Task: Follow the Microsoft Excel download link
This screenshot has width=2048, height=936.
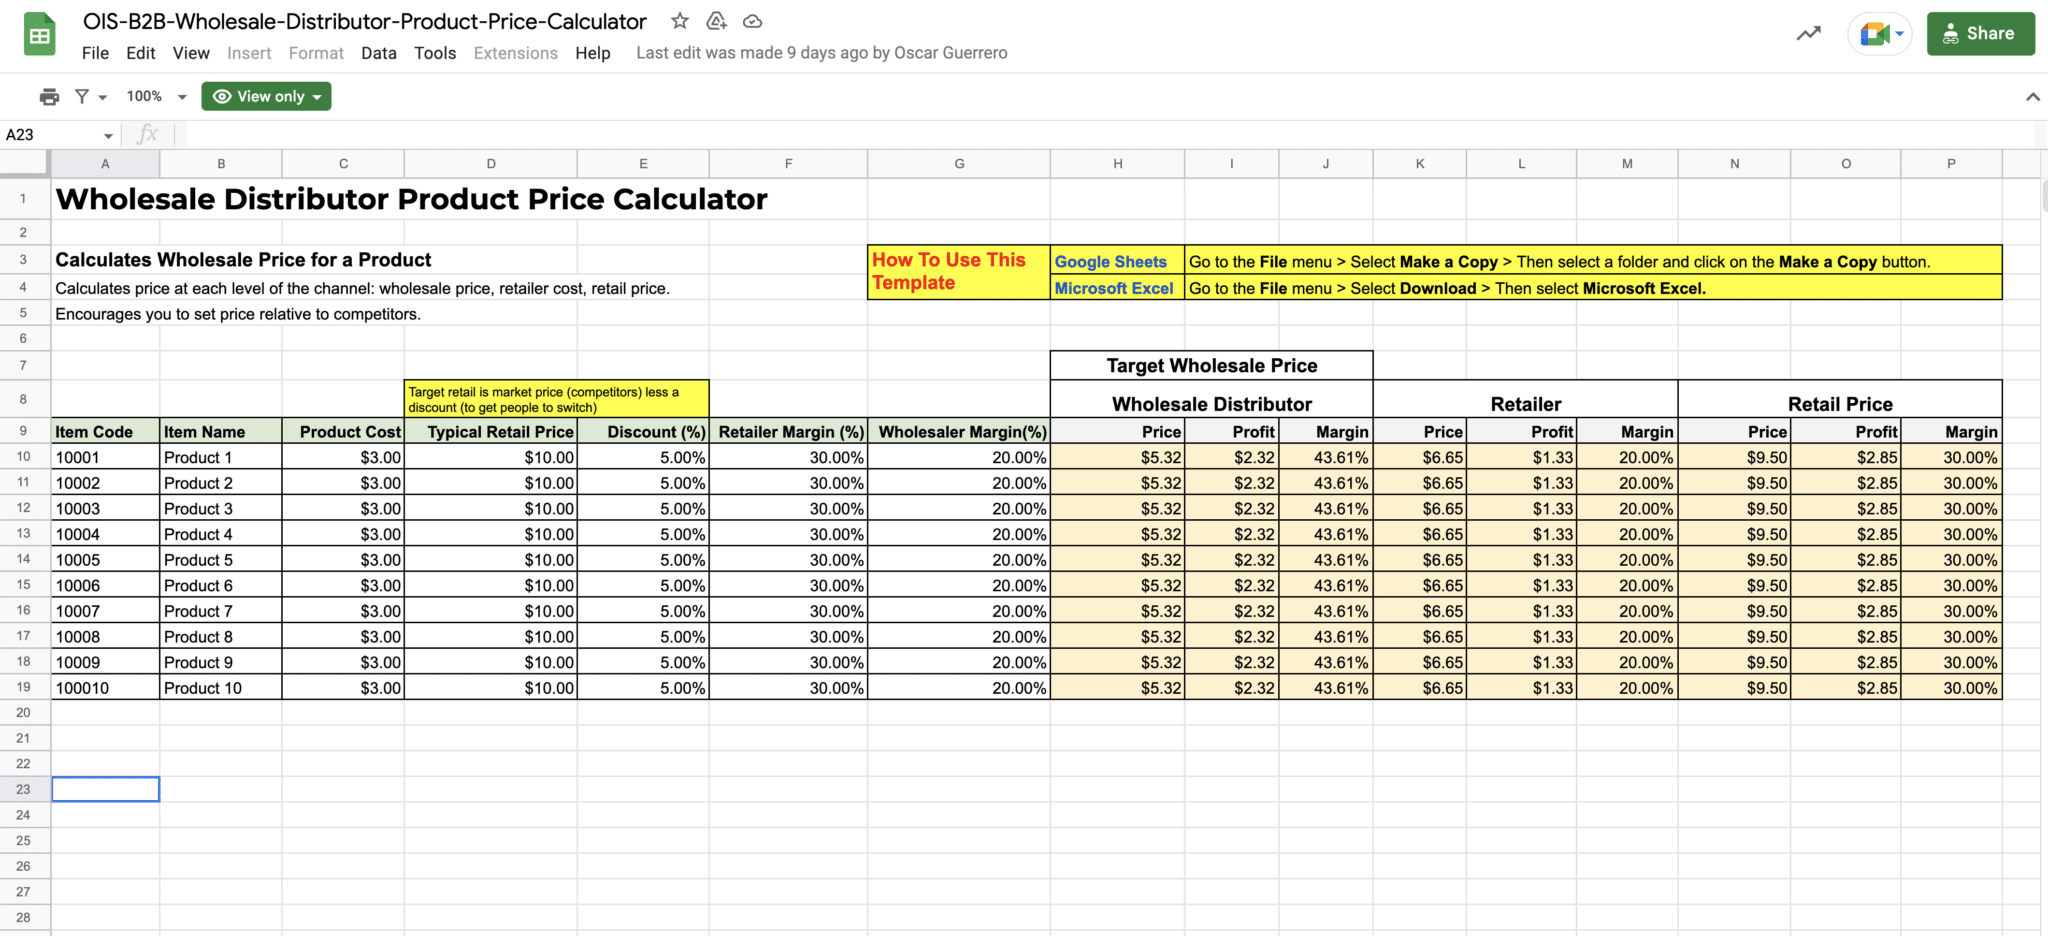Action: tap(1113, 288)
